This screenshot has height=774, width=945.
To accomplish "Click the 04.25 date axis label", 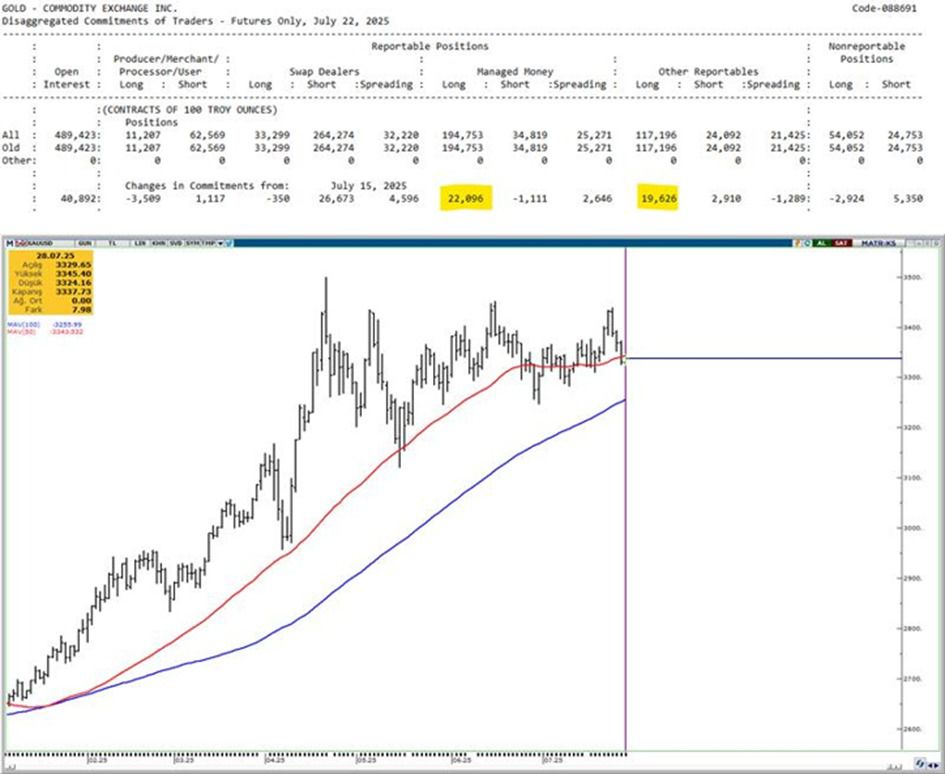I will point(274,761).
